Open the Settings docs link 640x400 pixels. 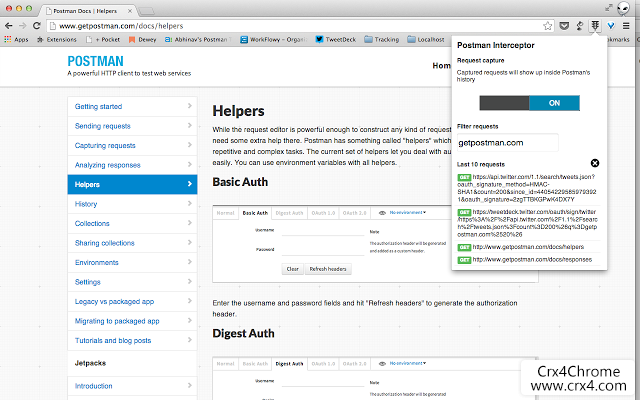click(132, 282)
